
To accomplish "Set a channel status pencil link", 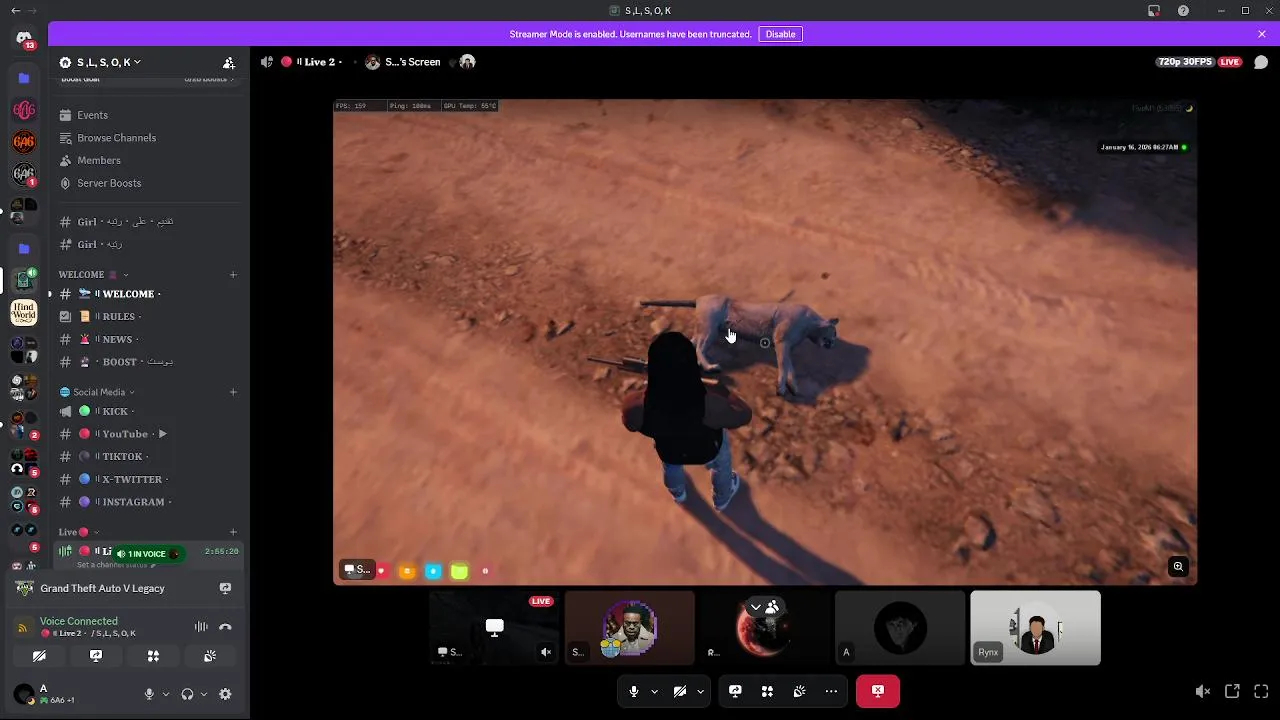I will pyautogui.click(x=114, y=565).
